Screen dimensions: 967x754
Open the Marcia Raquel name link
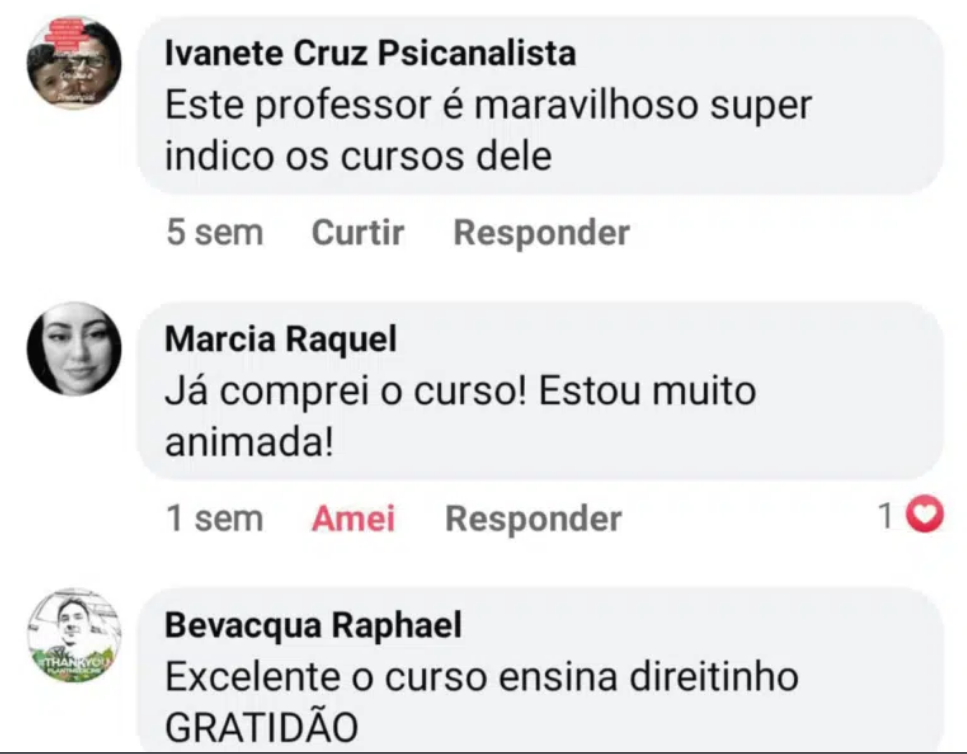click(x=280, y=339)
